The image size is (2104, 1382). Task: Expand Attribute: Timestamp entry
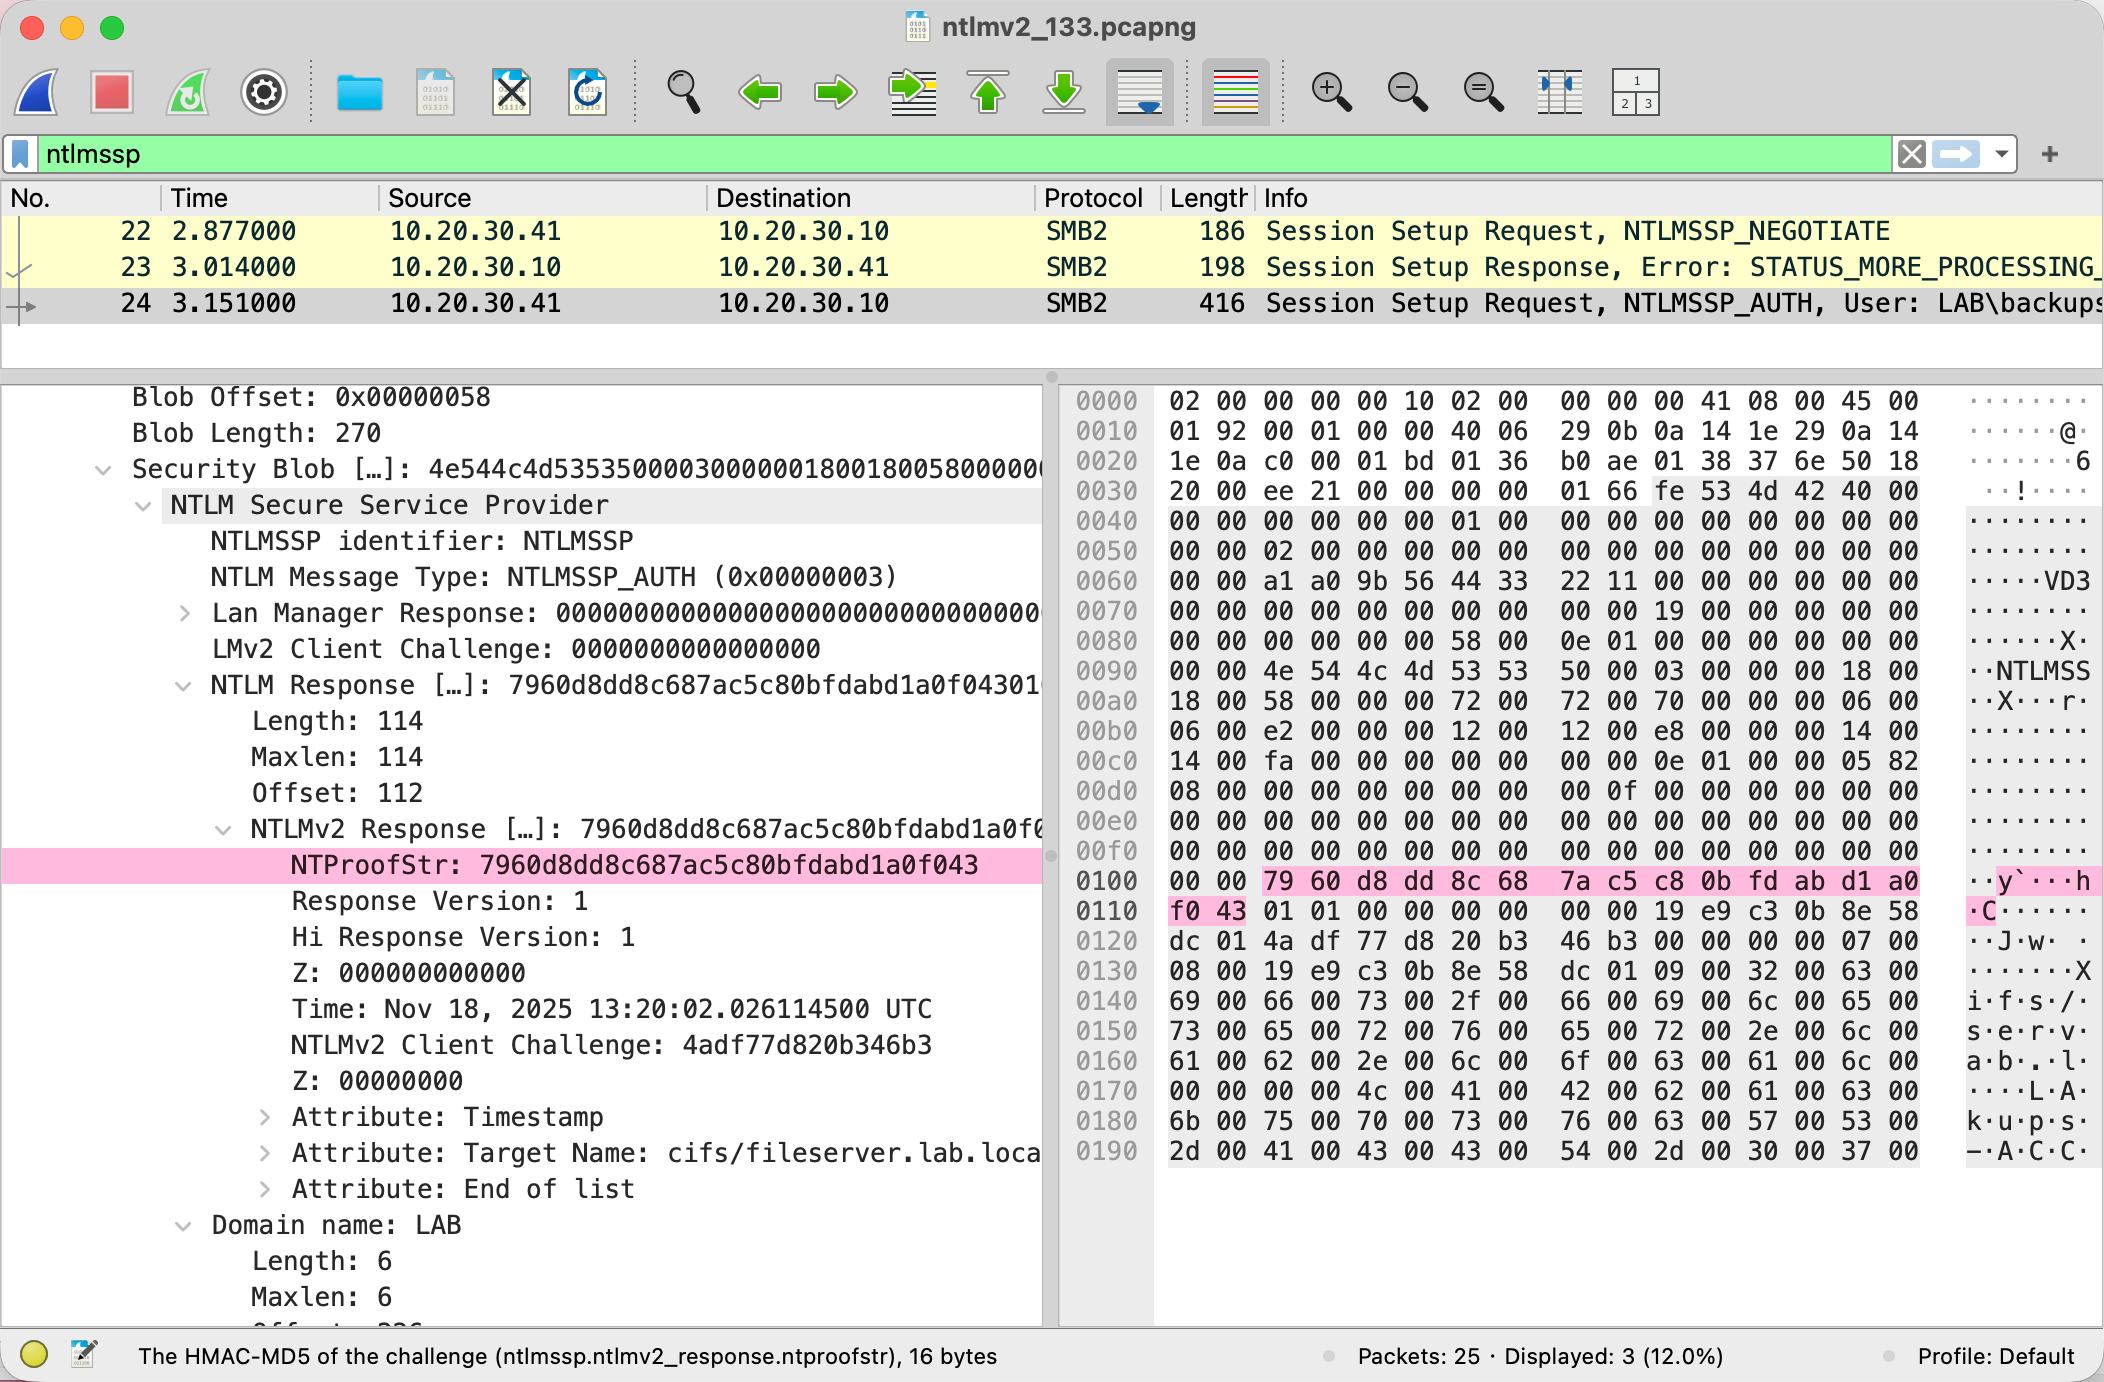264,1118
